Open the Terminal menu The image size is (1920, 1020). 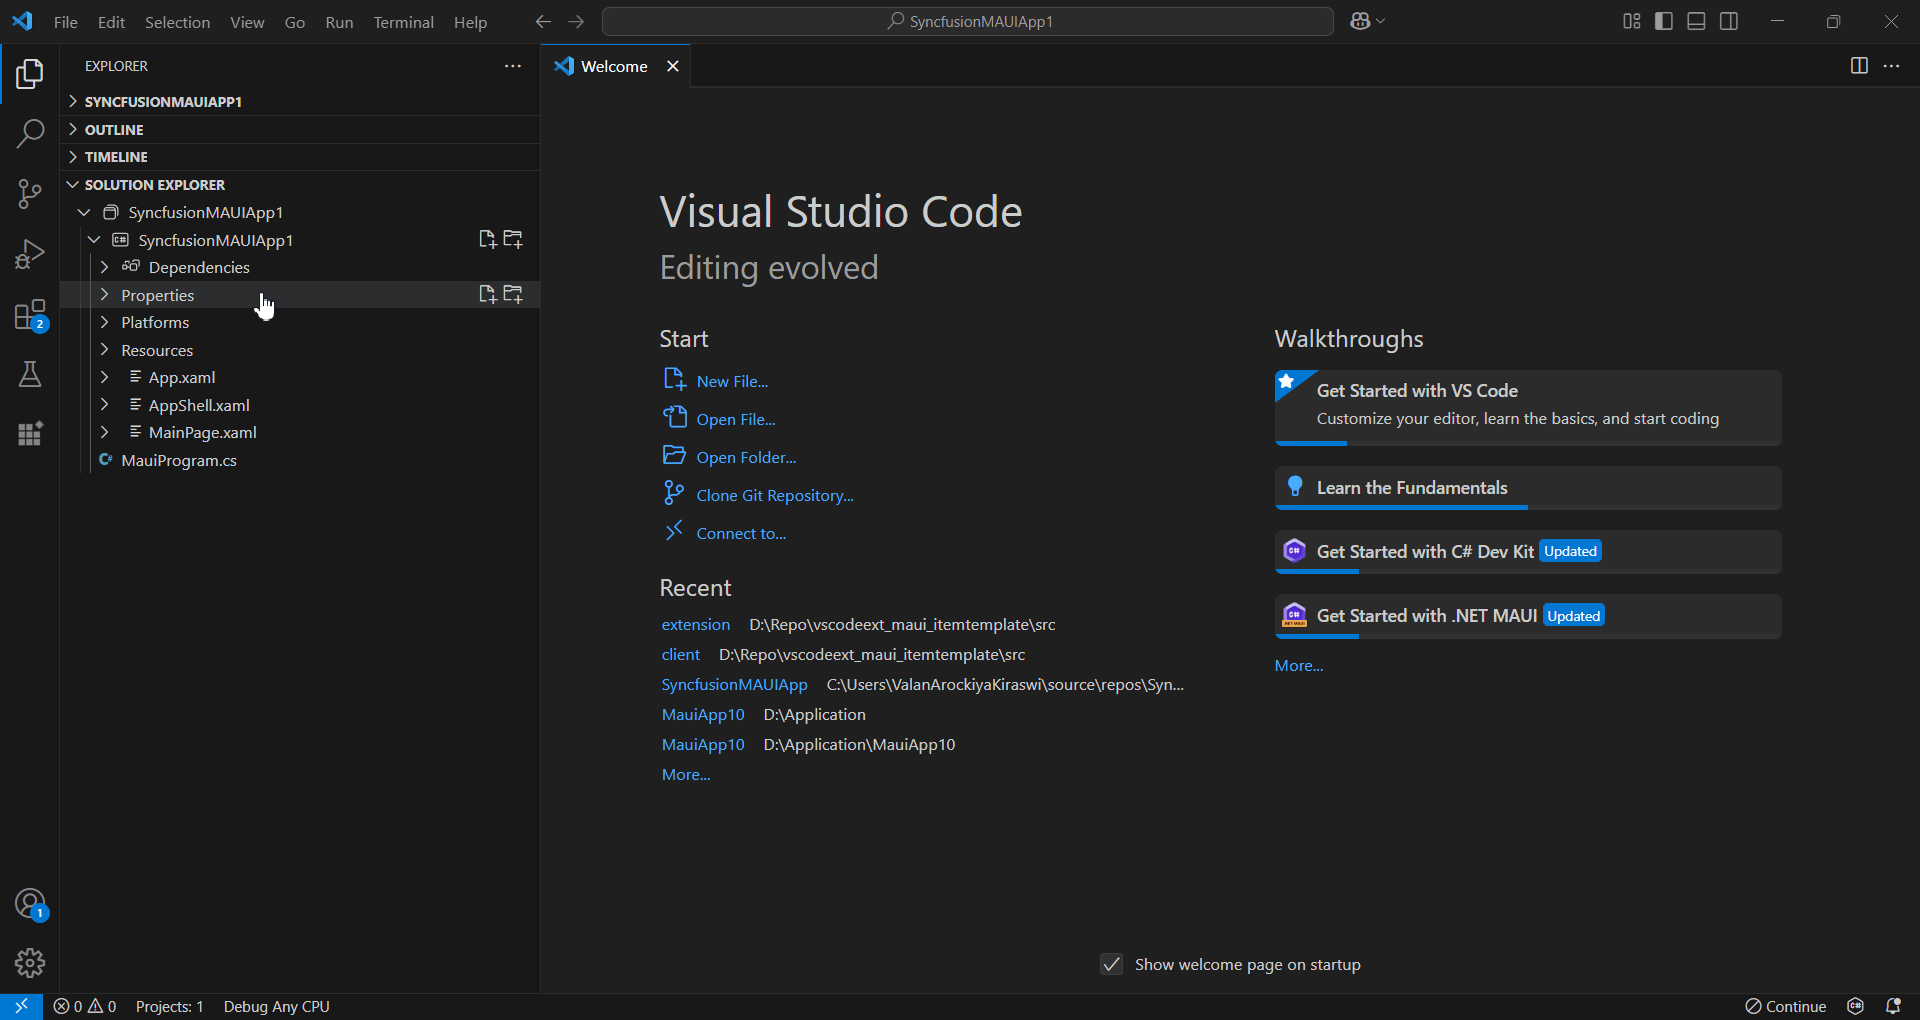click(x=403, y=22)
